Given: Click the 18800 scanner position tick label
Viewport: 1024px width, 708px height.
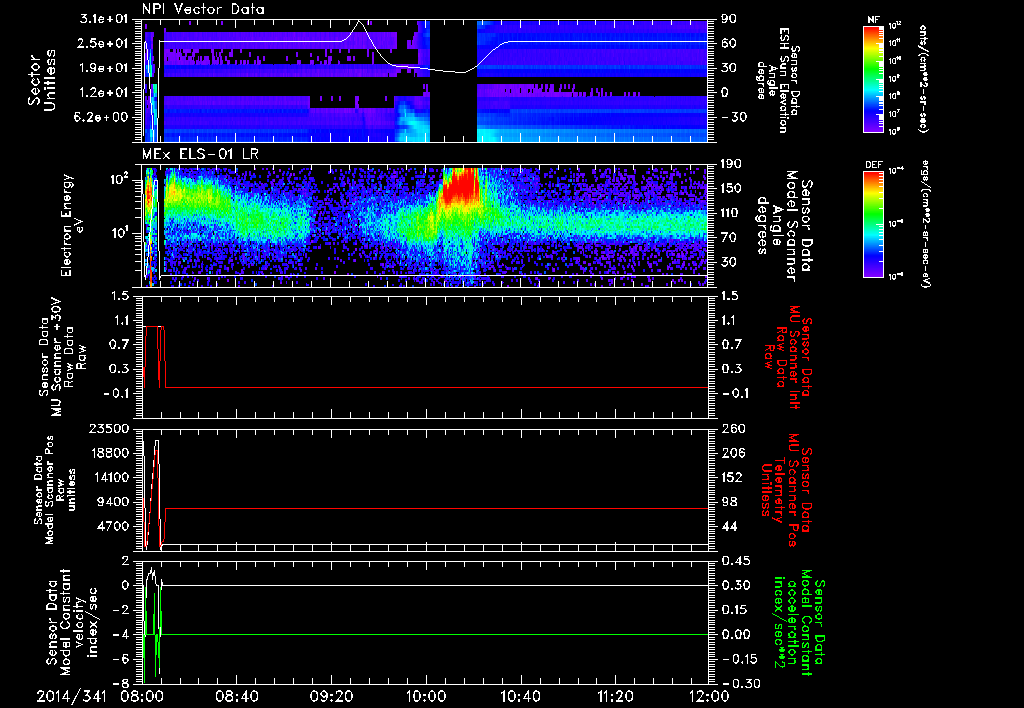Looking at the screenshot, I should pyautogui.click(x=110, y=453).
